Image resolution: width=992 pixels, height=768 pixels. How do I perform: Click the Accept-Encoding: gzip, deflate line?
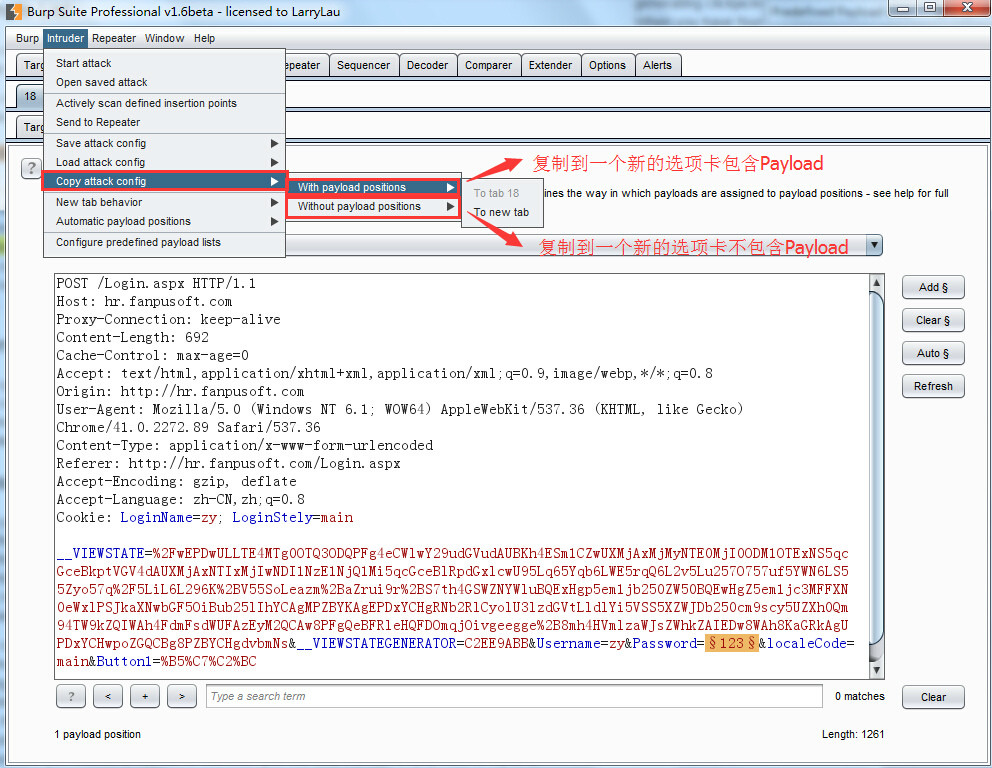click(177, 481)
